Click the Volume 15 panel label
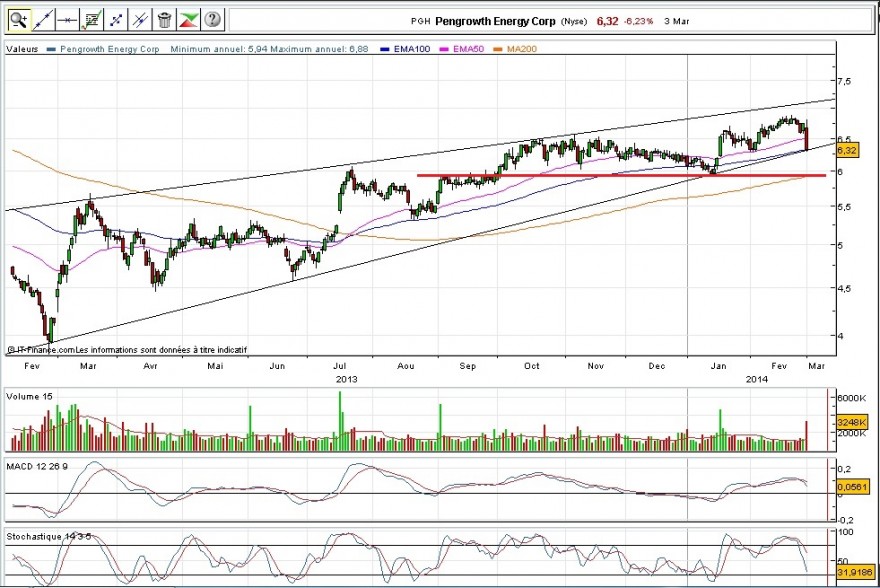This screenshot has height=588, width=880. tap(29, 396)
